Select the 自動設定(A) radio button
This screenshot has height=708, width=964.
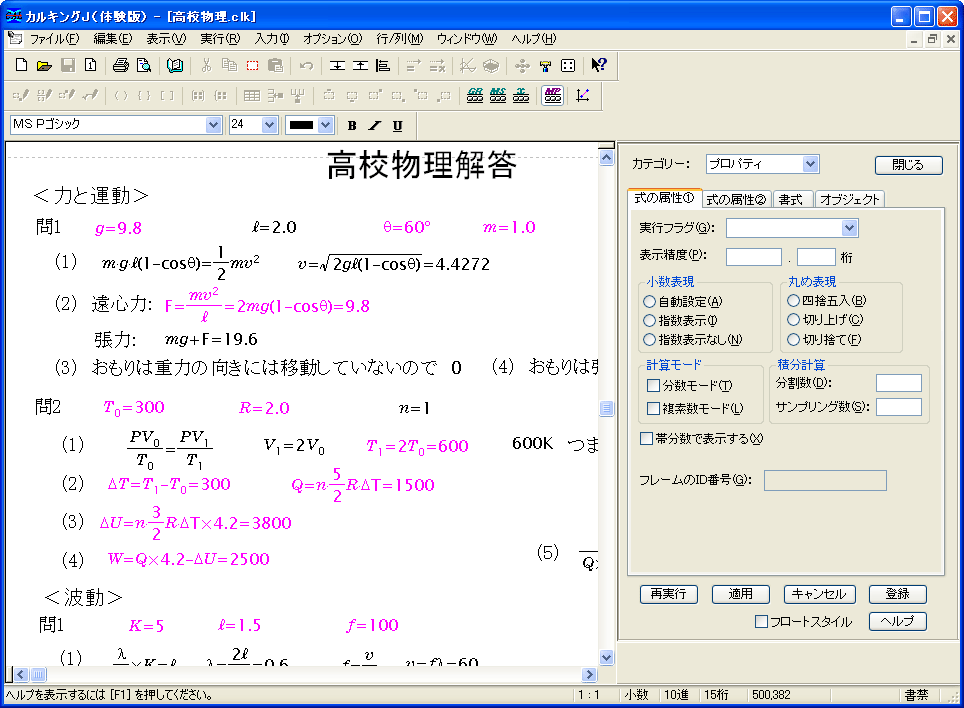click(x=649, y=302)
